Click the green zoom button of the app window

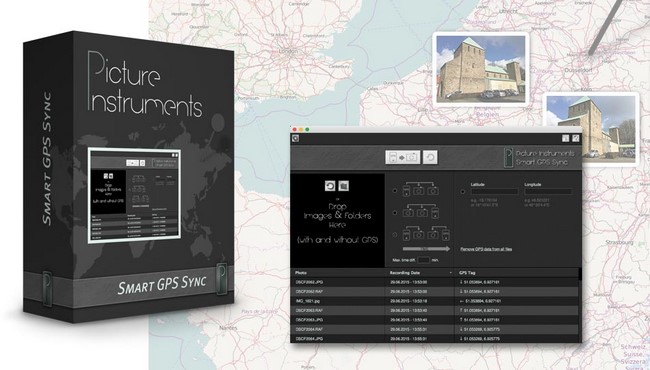coord(307,130)
